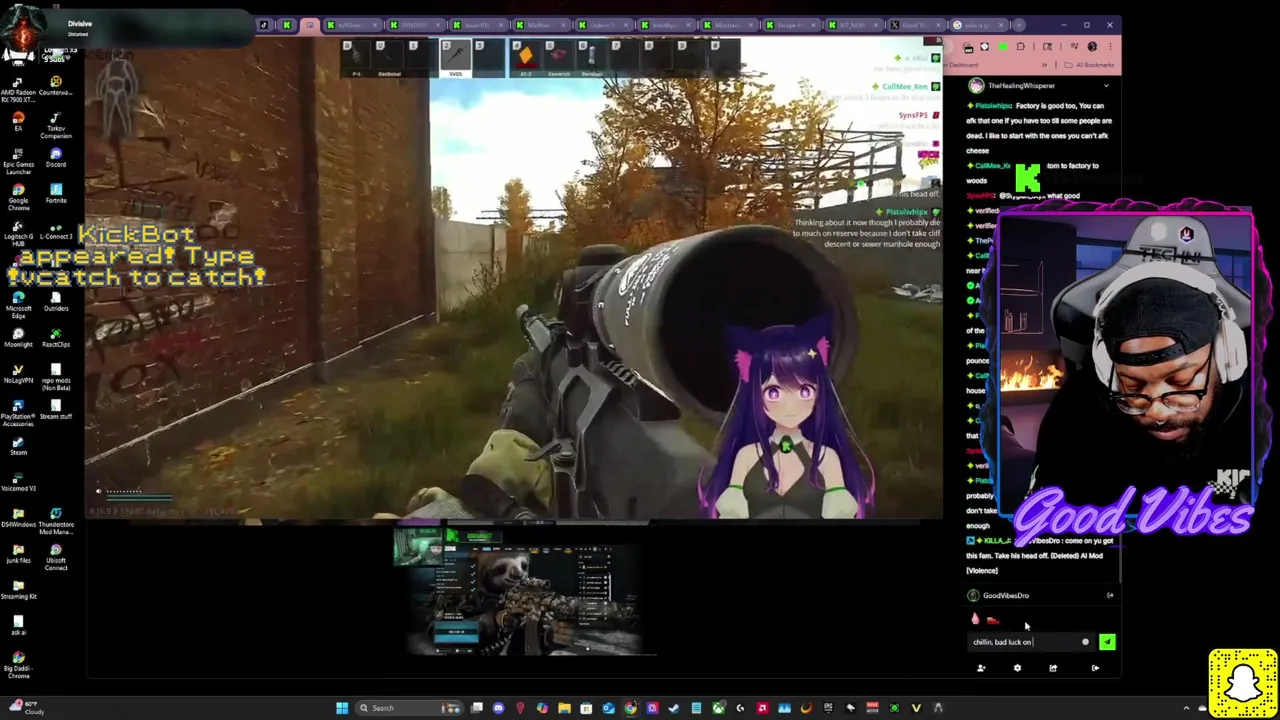This screenshot has height=720, width=1280.
Task: Open a new Chrome tab with plus button
Action: 1019,25
